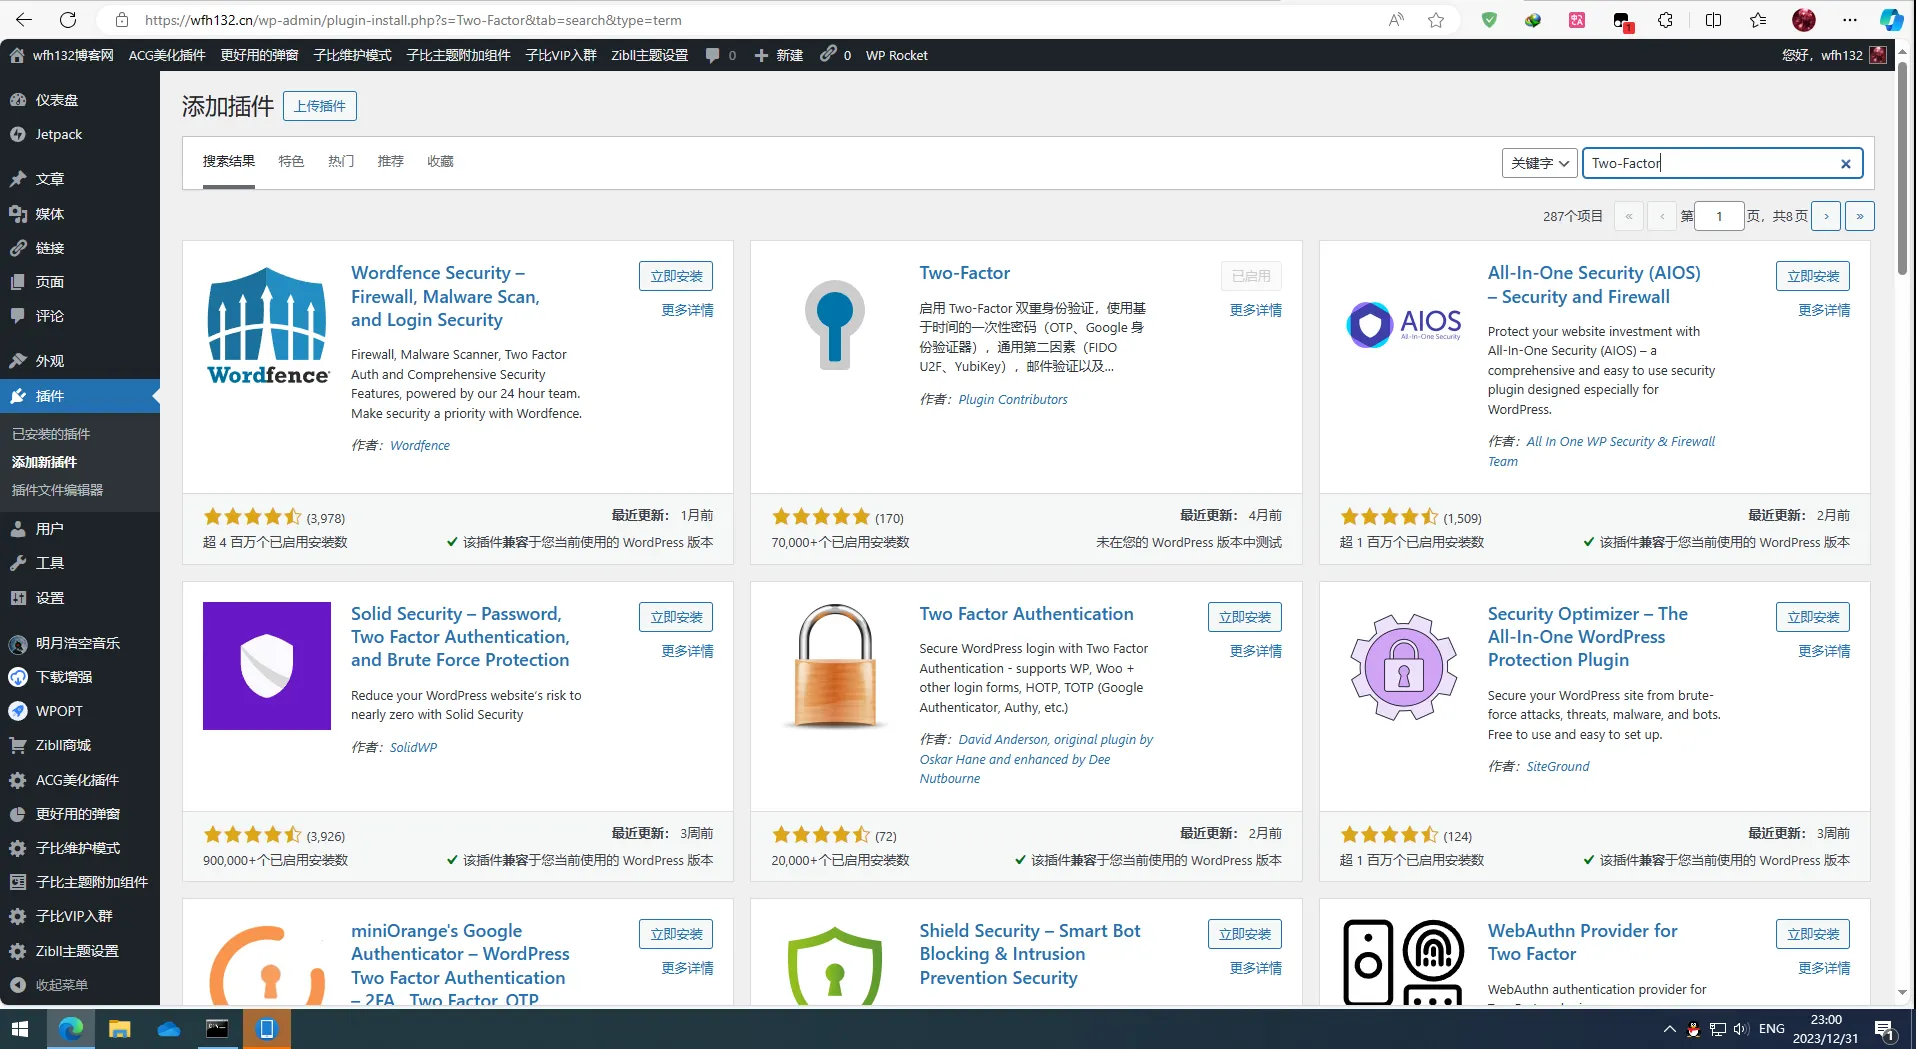Open the 外观 appearance menu
This screenshot has width=1916, height=1049.
(50, 361)
